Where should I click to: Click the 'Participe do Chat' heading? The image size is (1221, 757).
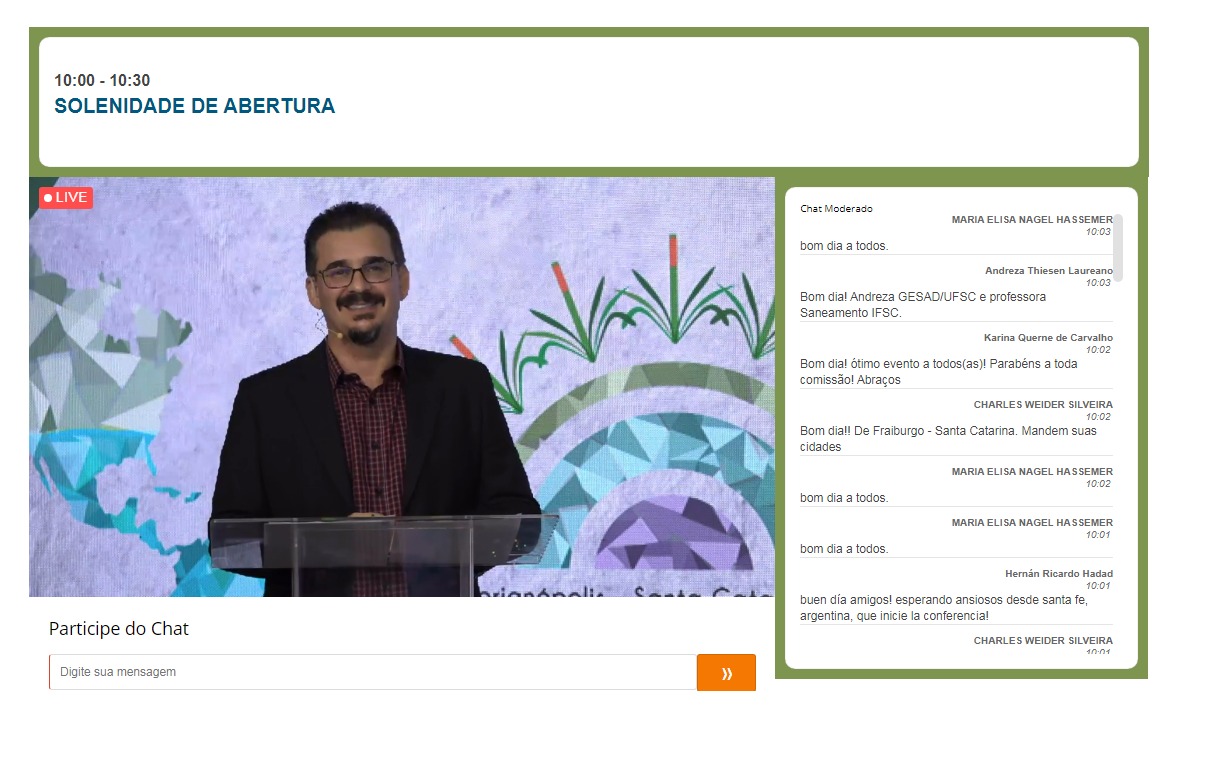(x=119, y=629)
